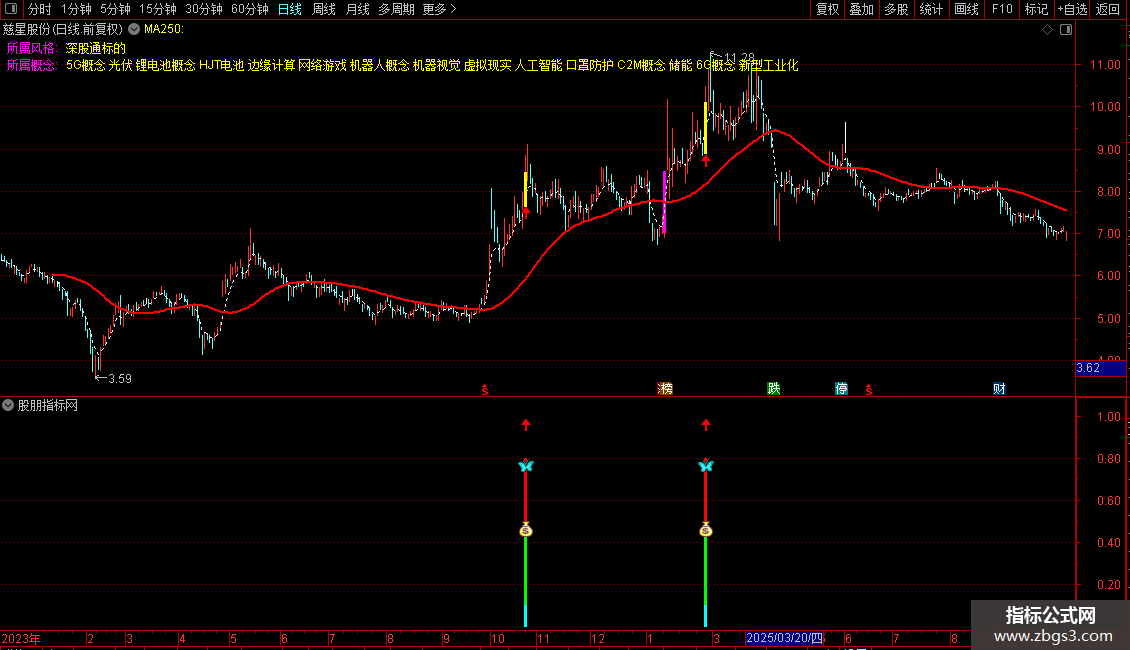
Task: Click the 5G概念 concept tag
Action: click(85, 66)
